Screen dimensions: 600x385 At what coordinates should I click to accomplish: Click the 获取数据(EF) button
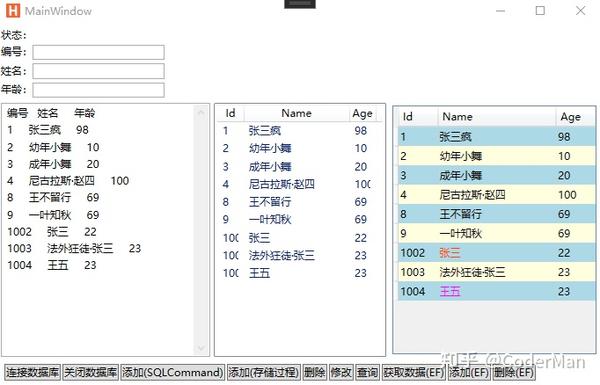tap(414, 372)
